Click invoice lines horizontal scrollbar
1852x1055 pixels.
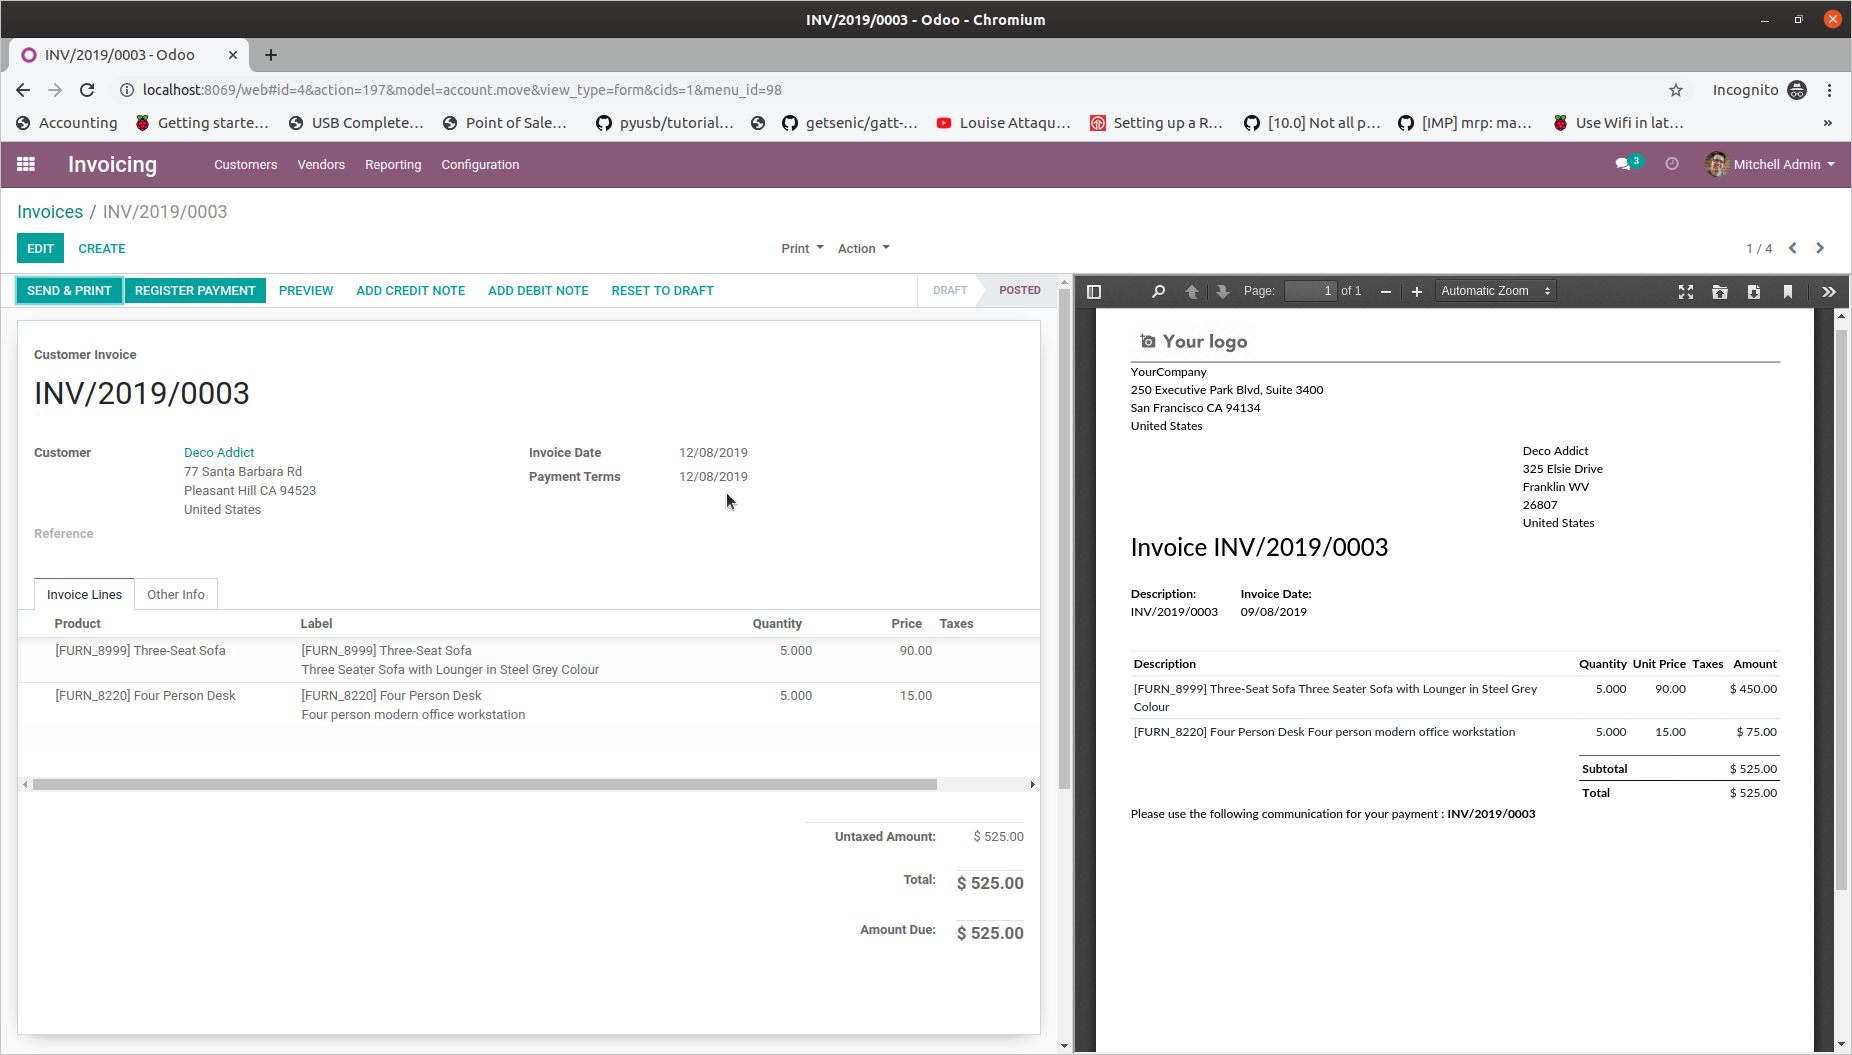[485, 785]
